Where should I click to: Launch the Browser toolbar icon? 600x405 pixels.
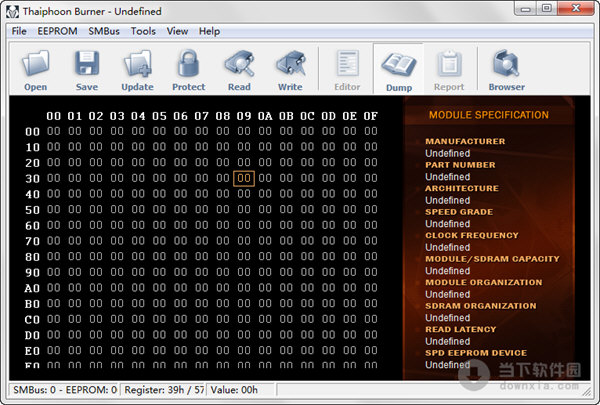(506, 64)
